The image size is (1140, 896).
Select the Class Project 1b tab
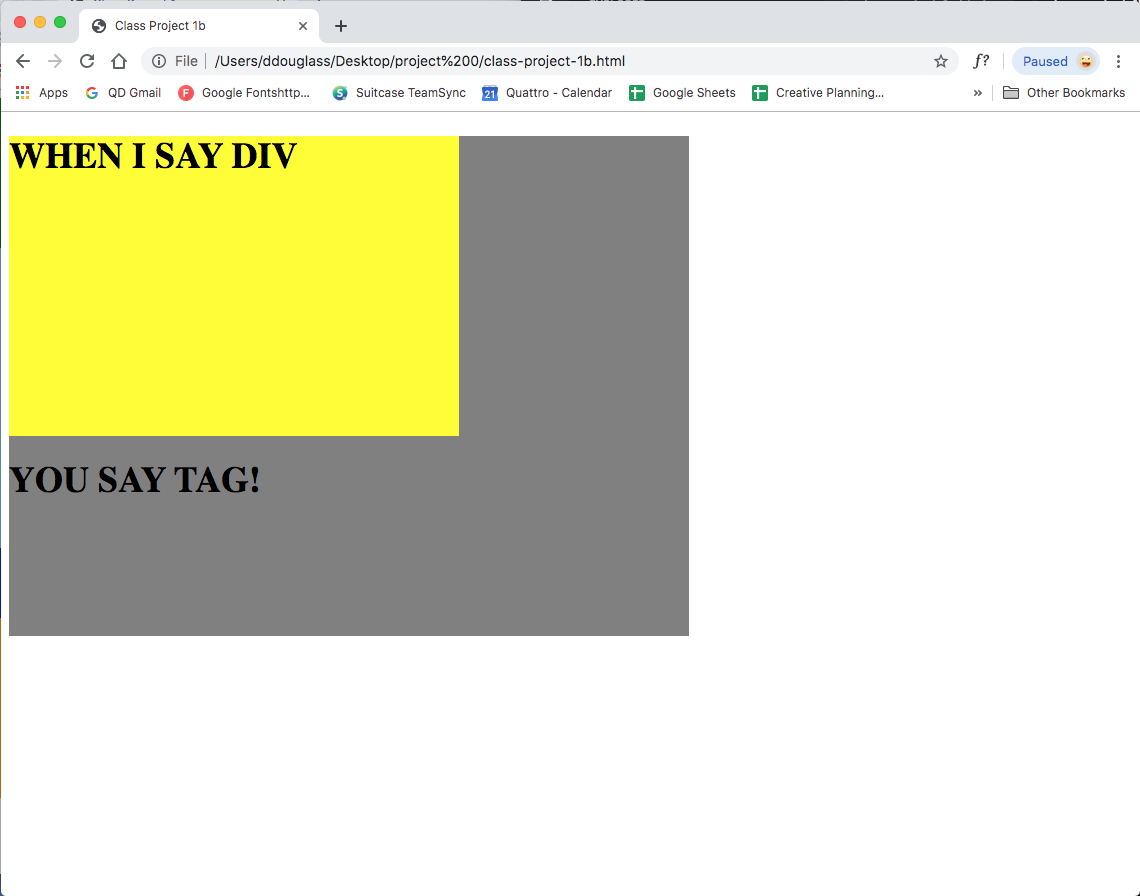pos(198,26)
